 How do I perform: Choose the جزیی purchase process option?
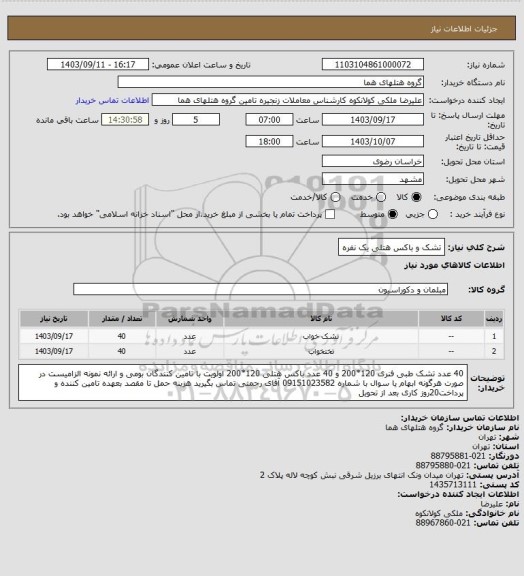(433, 214)
